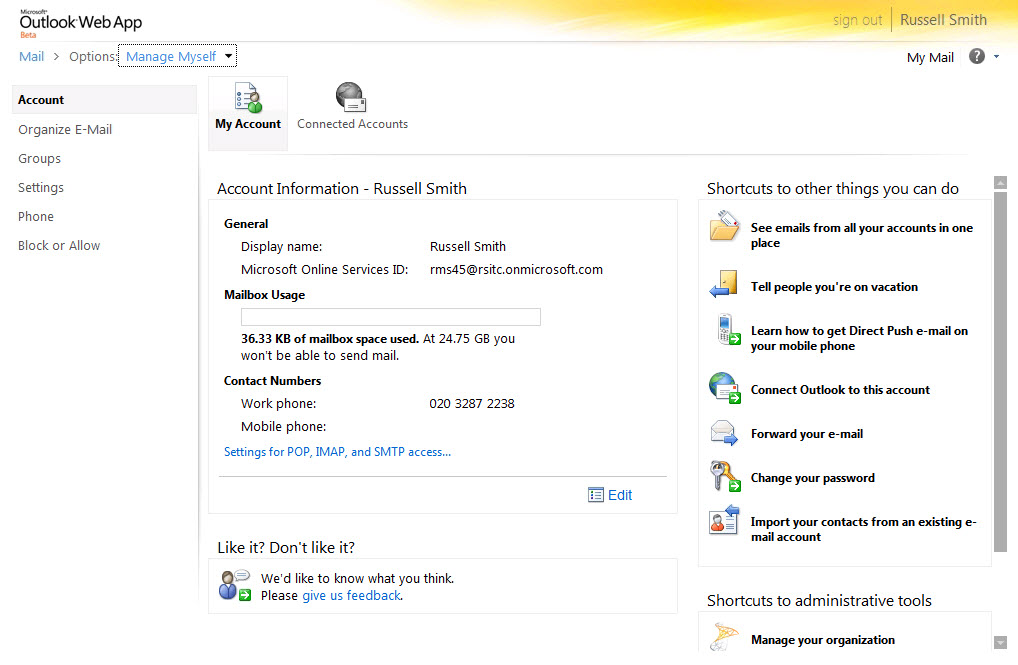Open the help question mark icon
Image resolution: width=1018 pixels, height=665 pixels.
coord(977,57)
